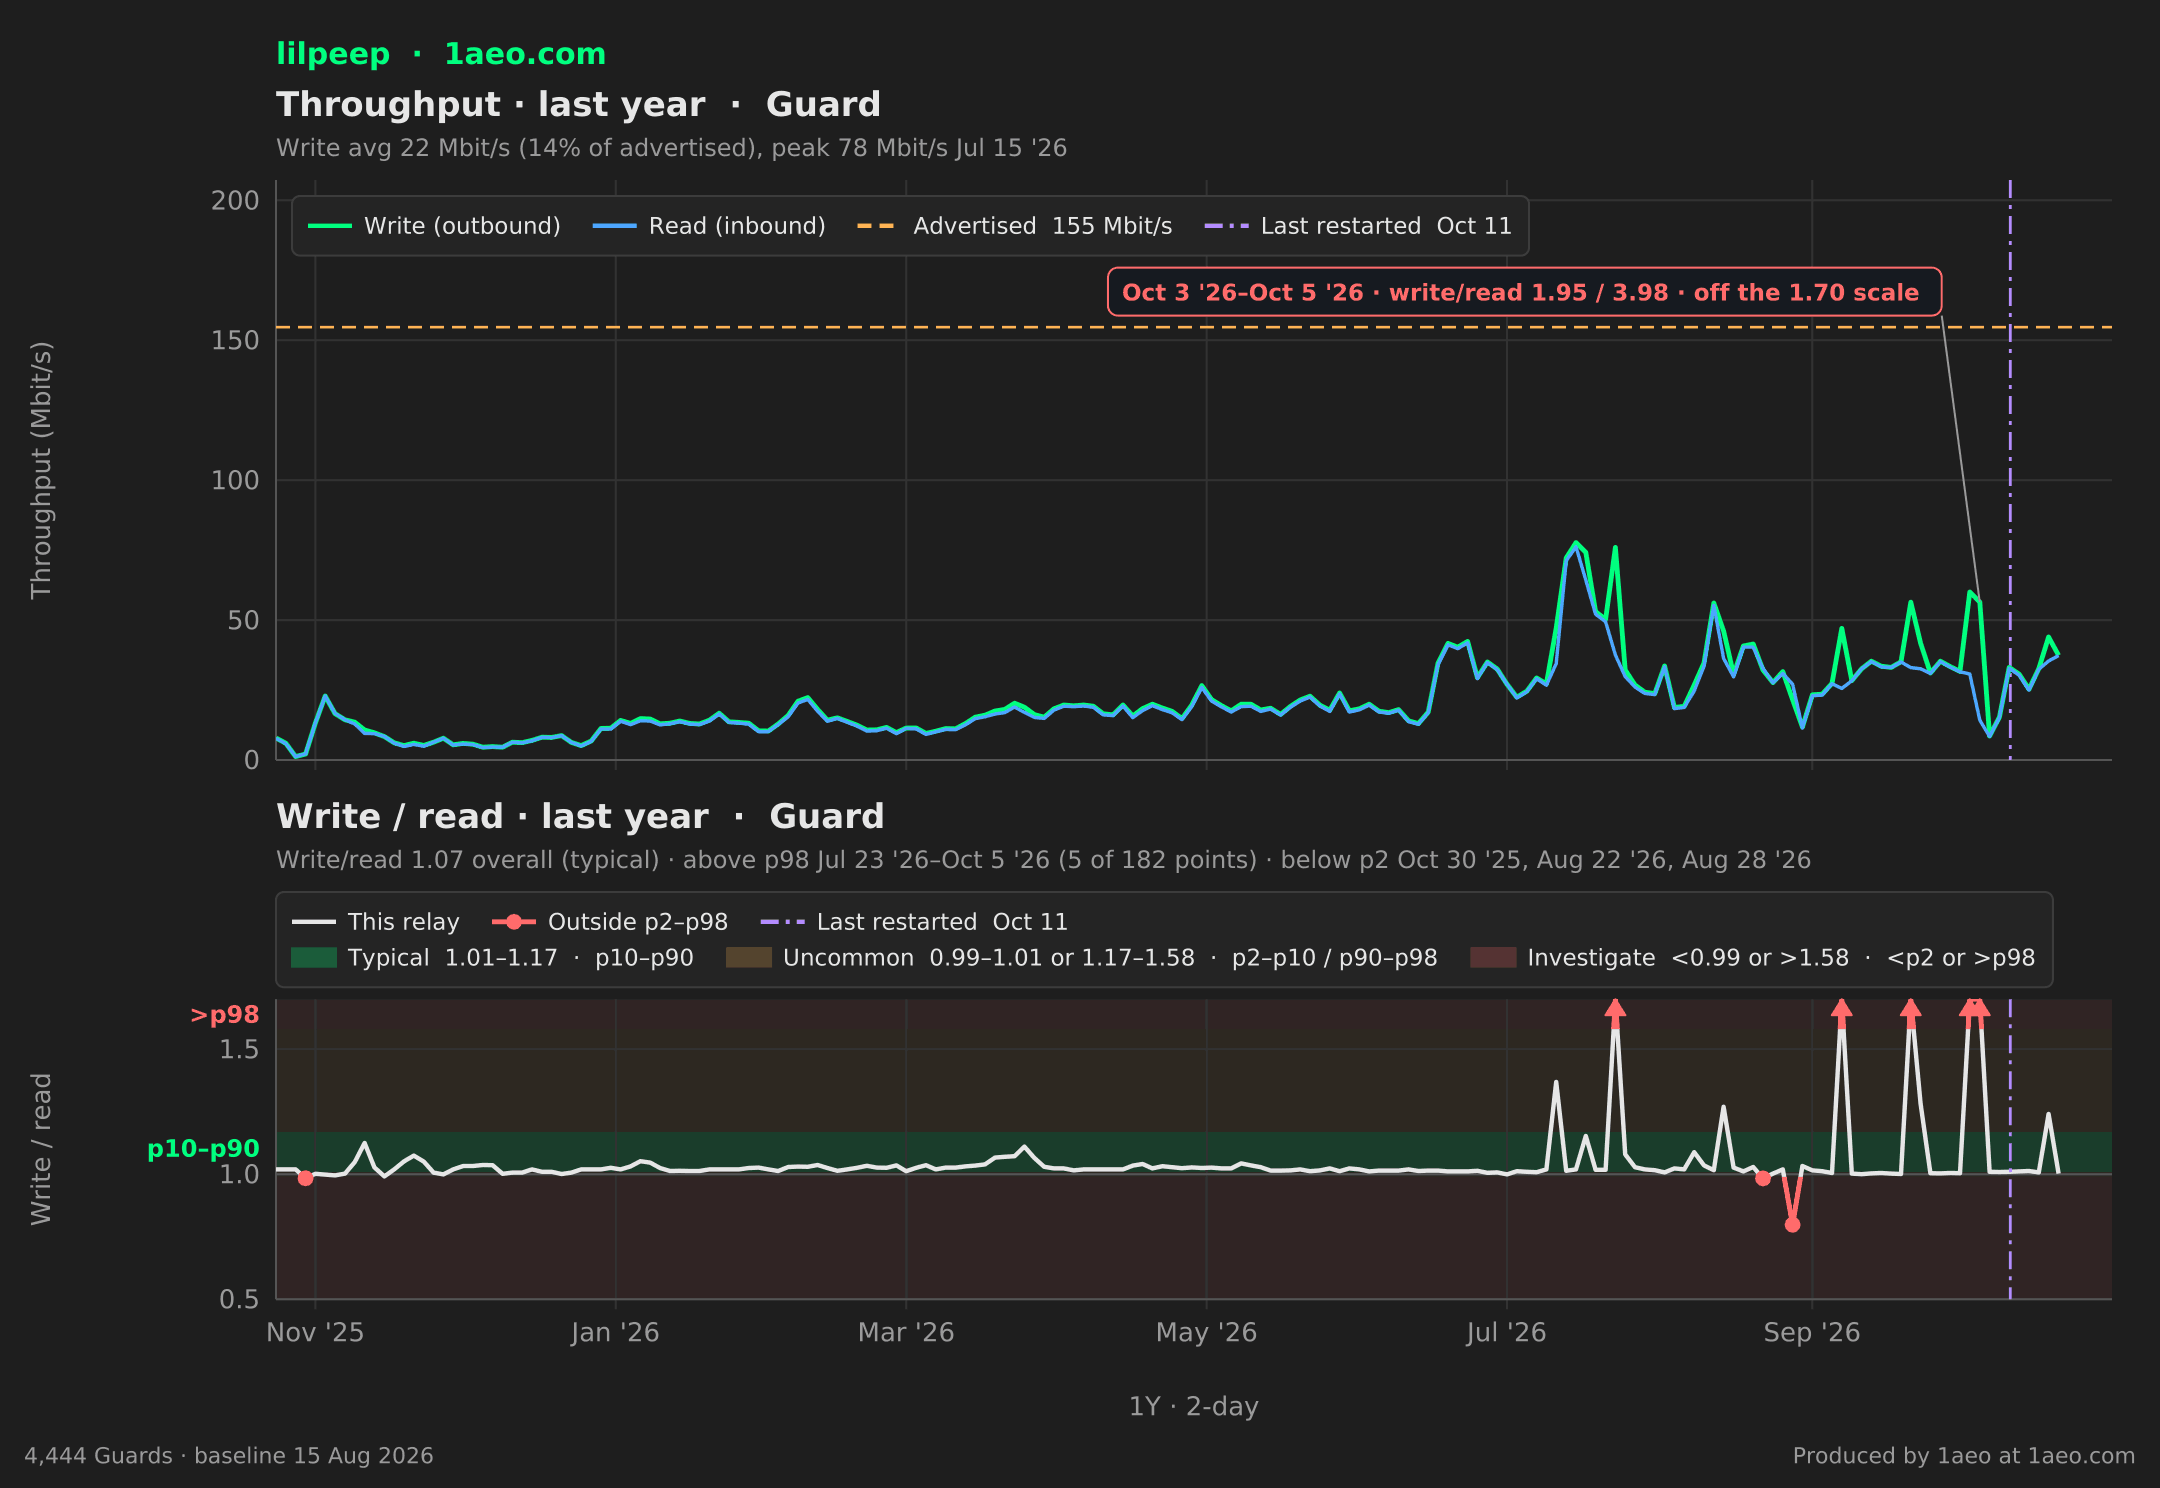Click the red outlier dot near Nov '25
Screen dimensions: 2160x1488
click(306, 1179)
